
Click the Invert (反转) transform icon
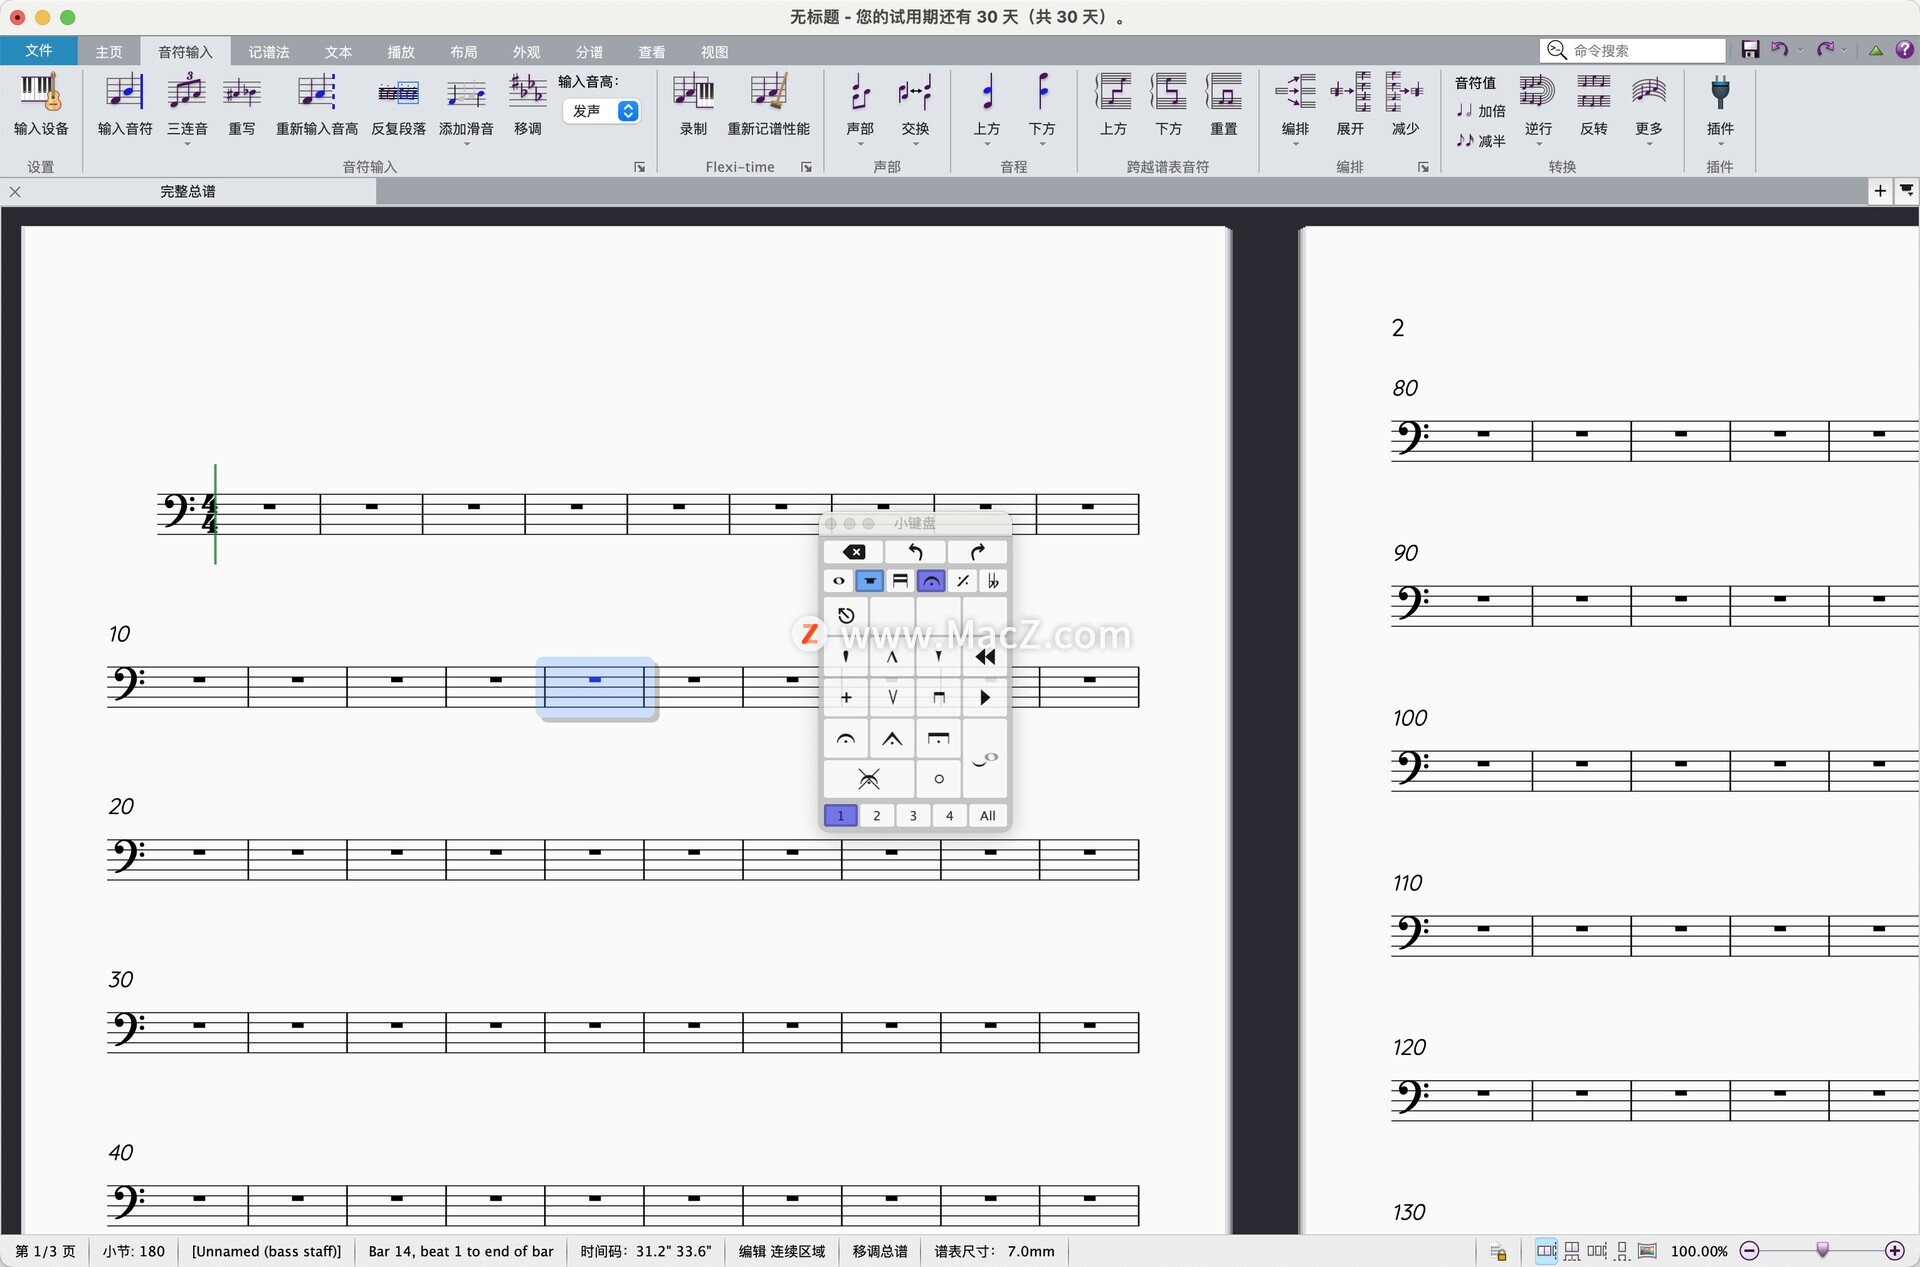pyautogui.click(x=1593, y=104)
